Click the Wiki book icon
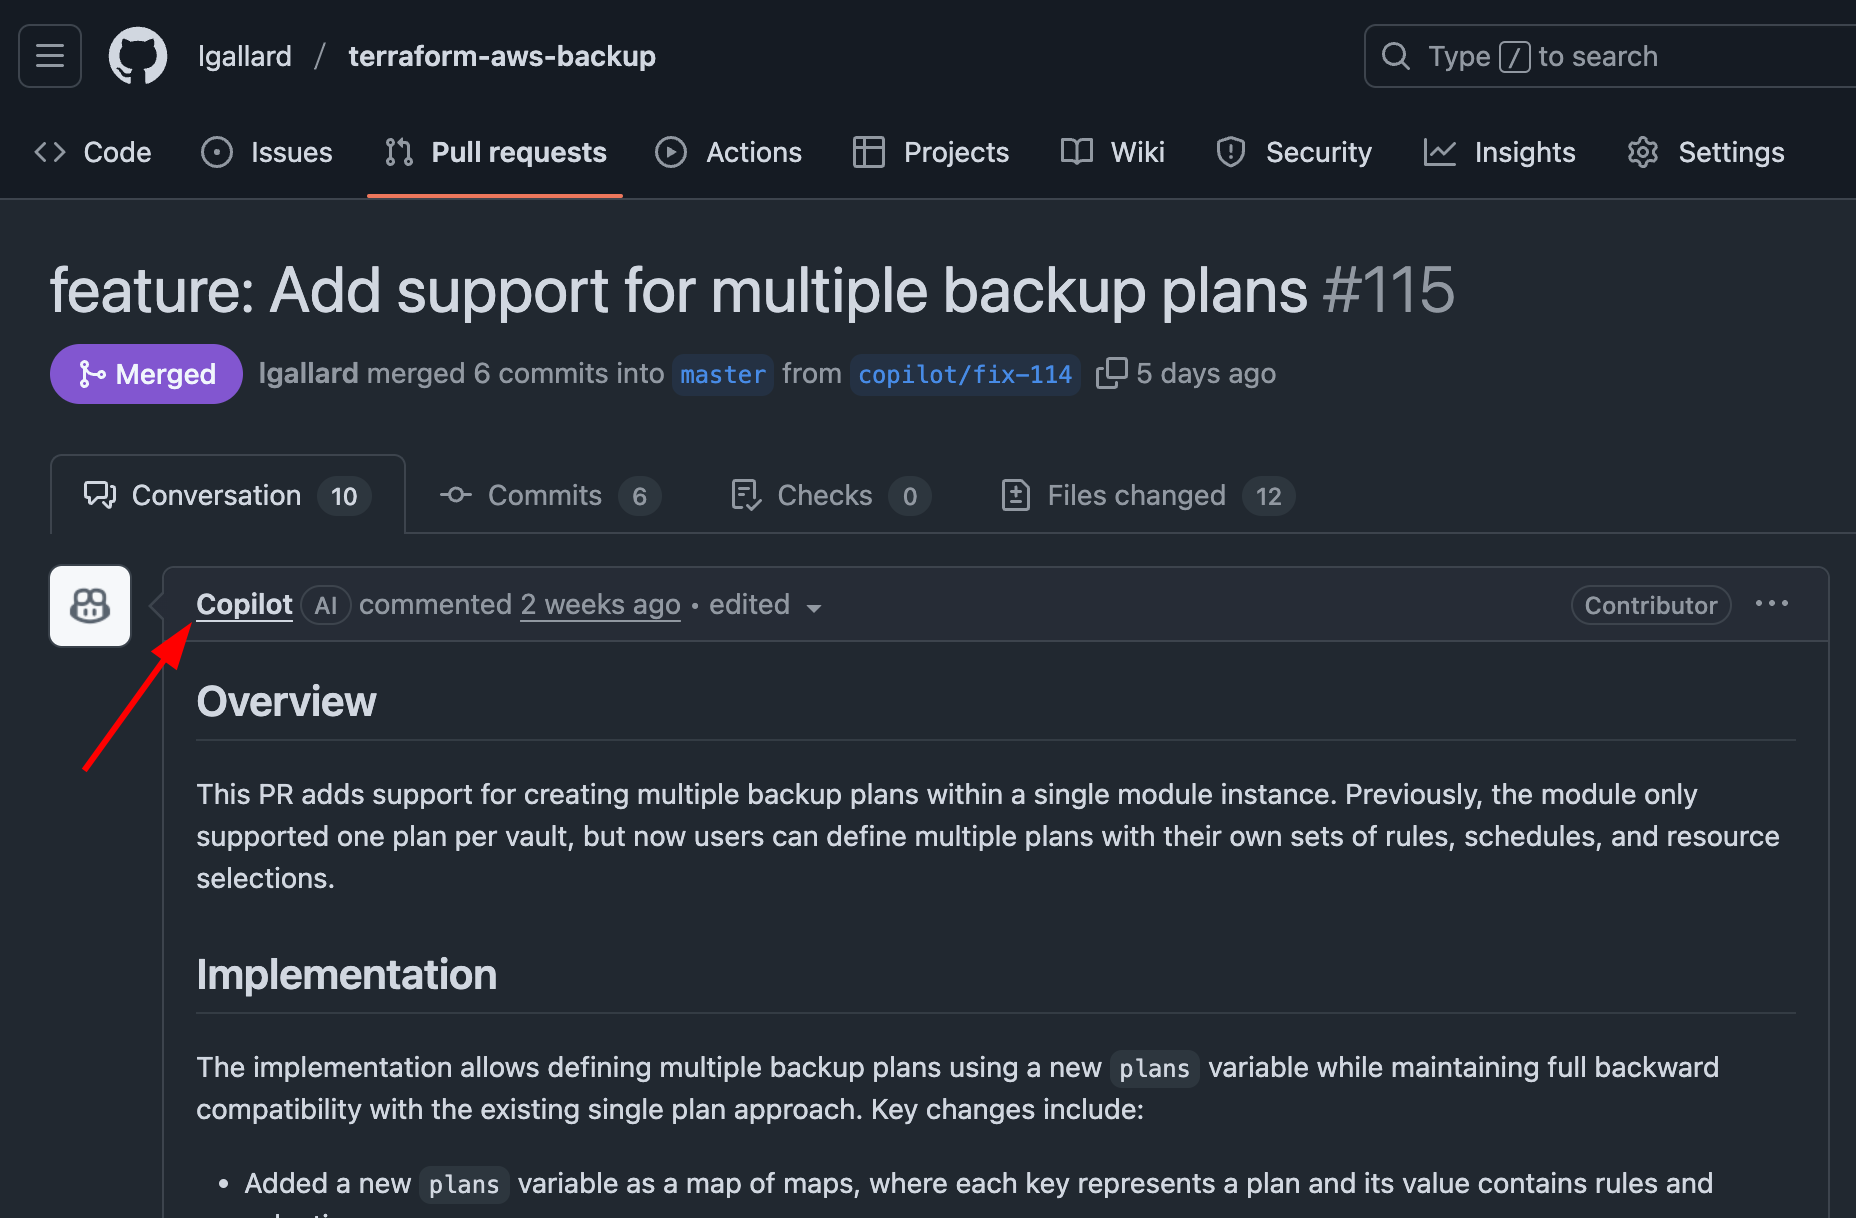Viewport: 1856px width, 1218px height. coord(1077,152)
